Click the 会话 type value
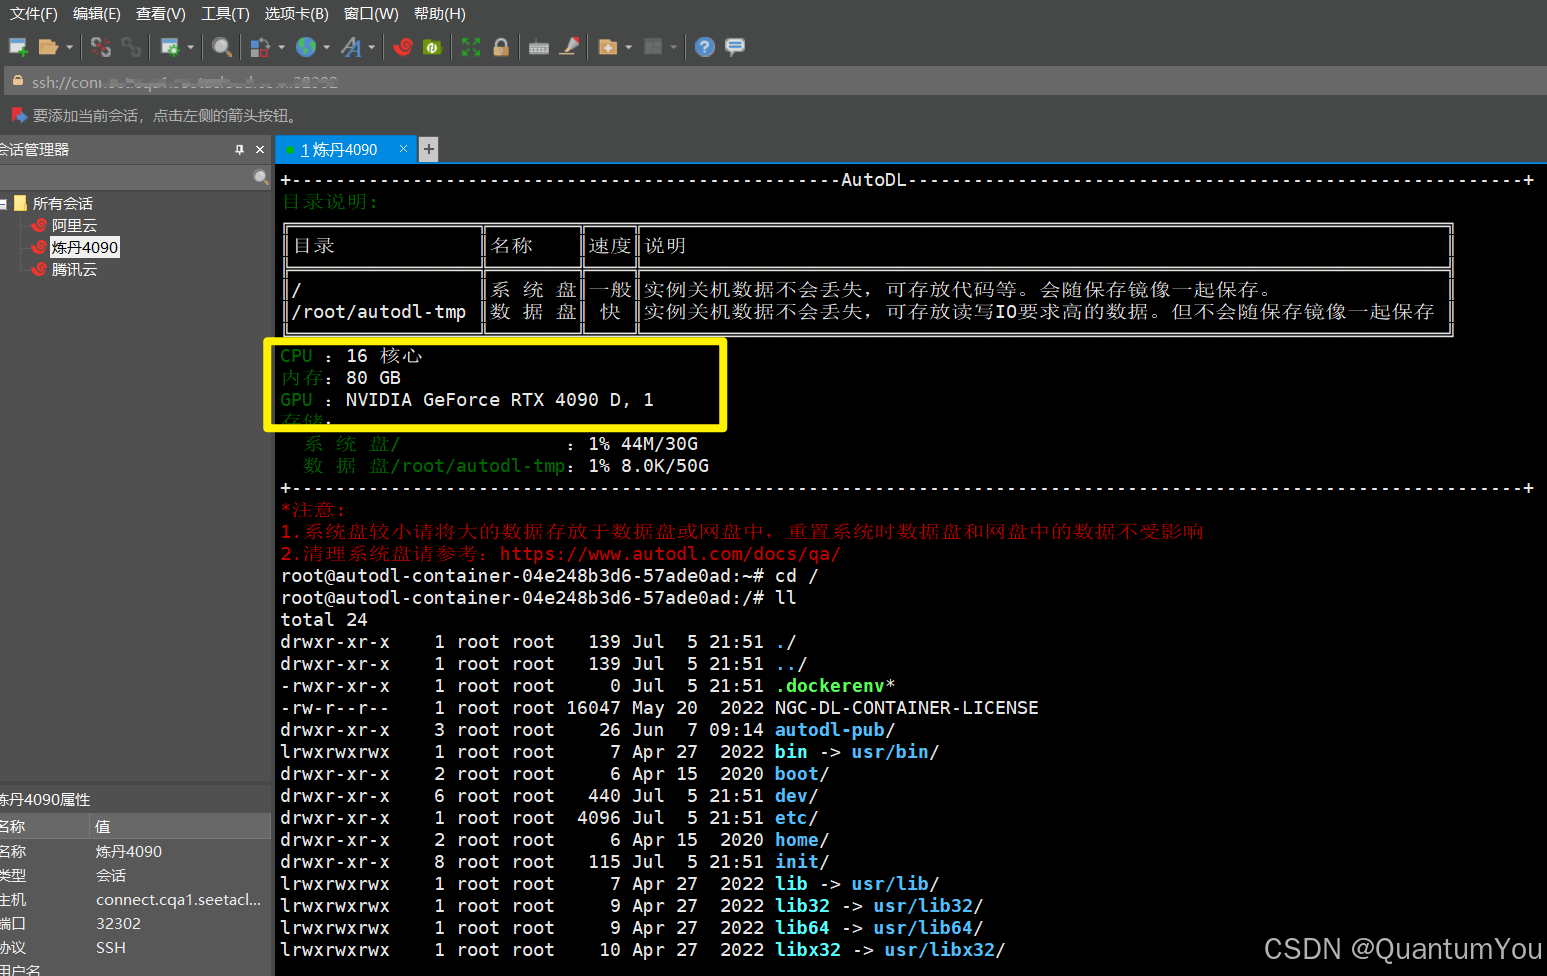 click(111, 876)
